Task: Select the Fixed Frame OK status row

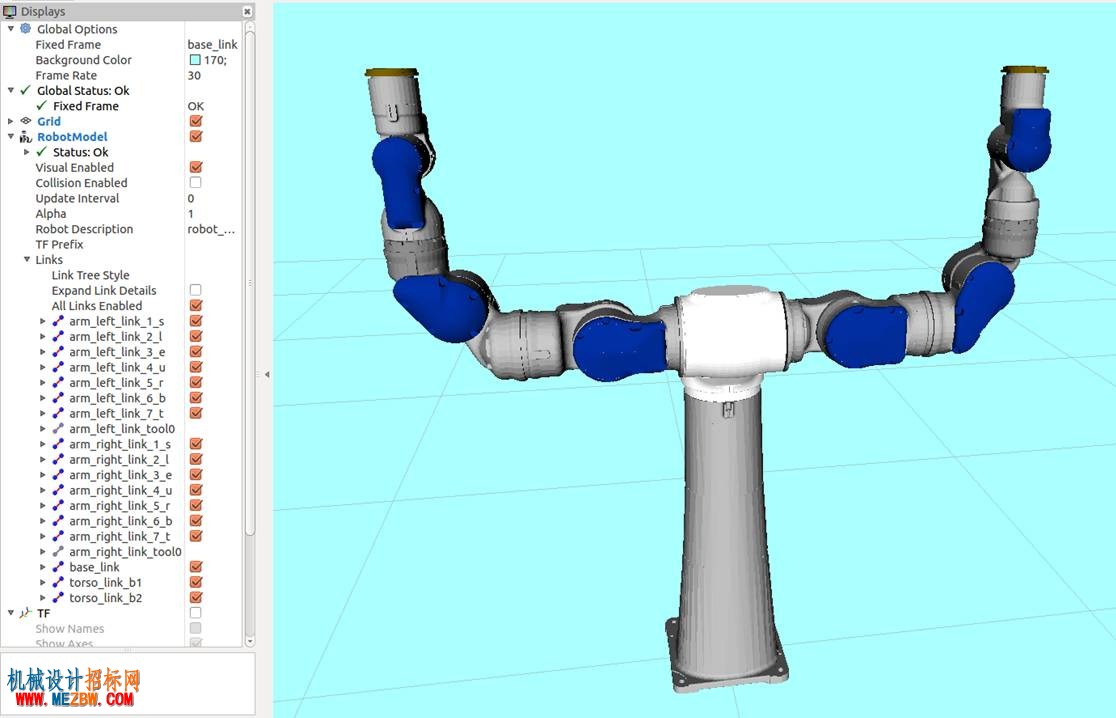Action: [x=121, y=106]
